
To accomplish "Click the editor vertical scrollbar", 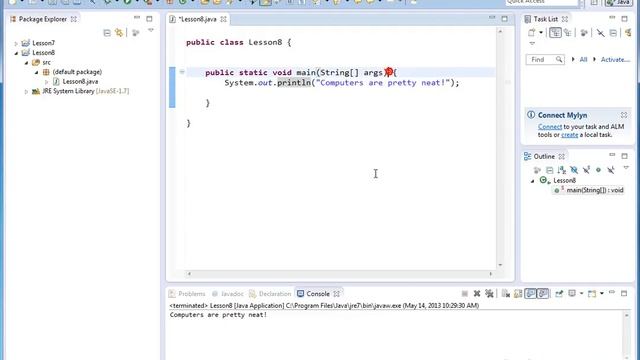I will 500,147.
